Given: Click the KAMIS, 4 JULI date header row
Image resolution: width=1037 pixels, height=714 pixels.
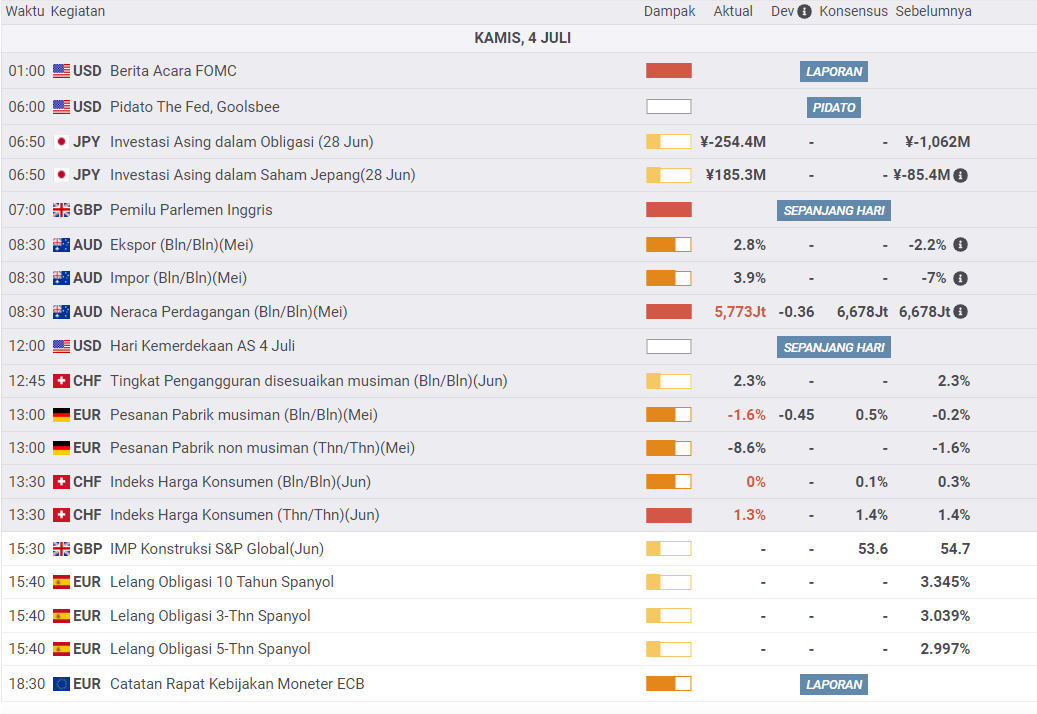Looking at the screenshot, I should 522,38.
